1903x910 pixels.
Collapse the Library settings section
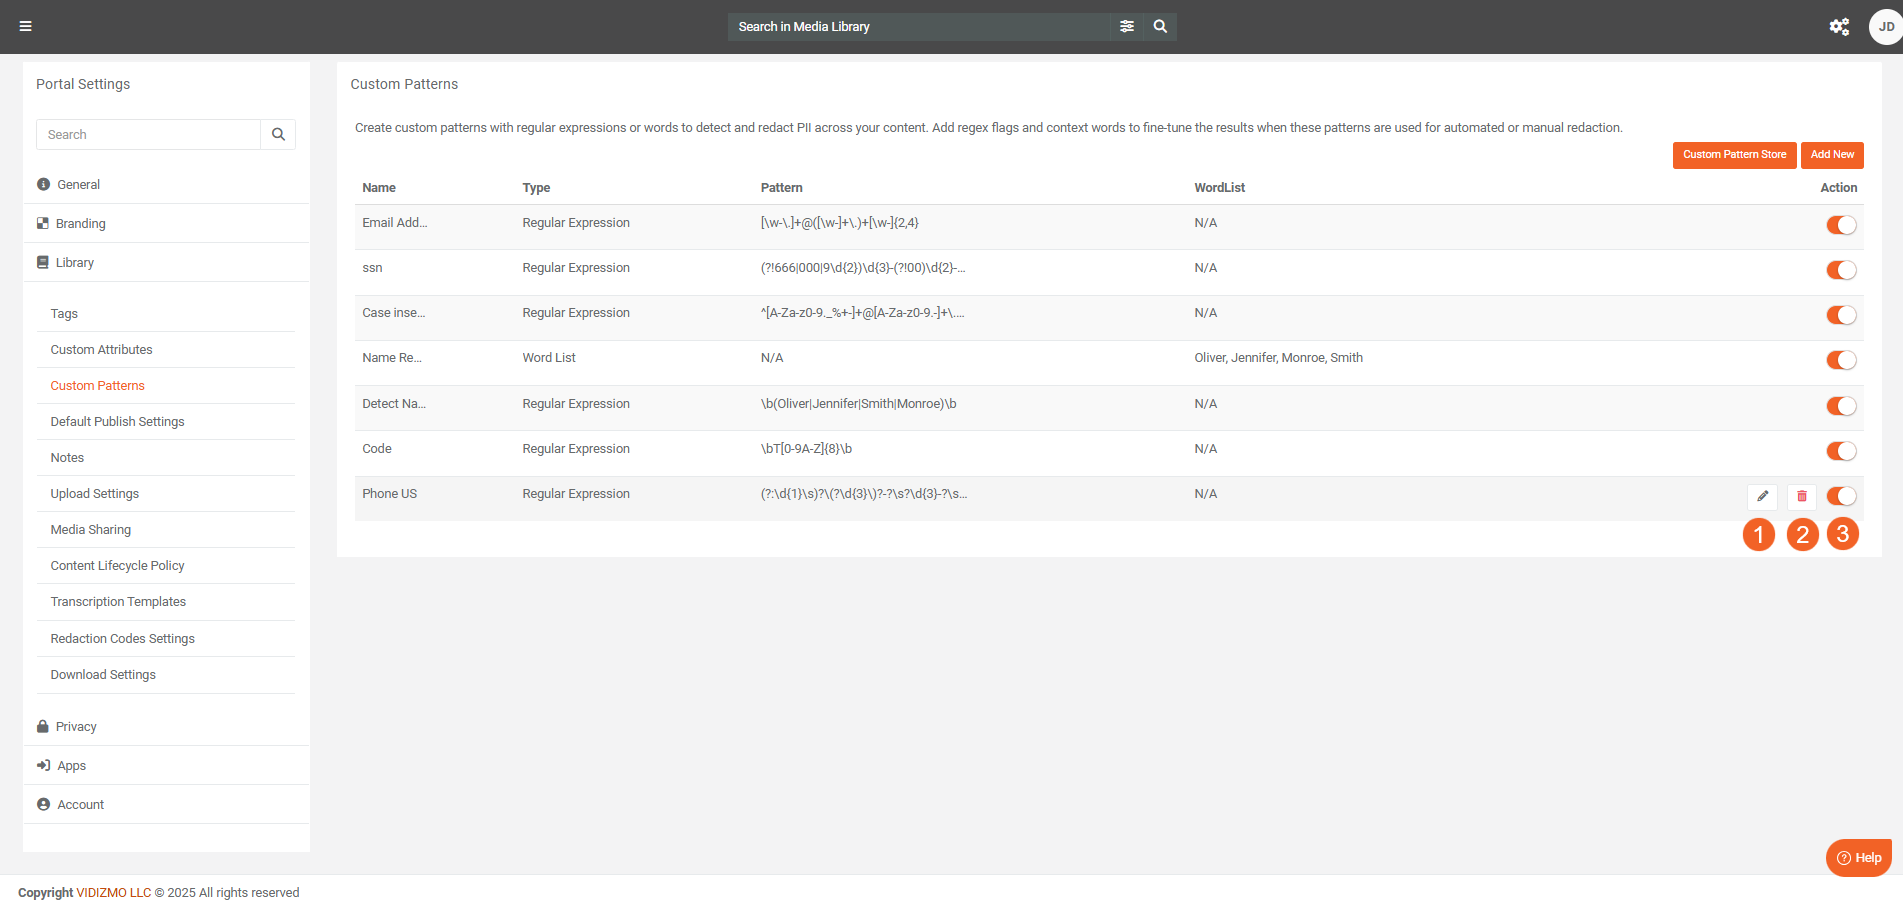[x=75, y=263]
